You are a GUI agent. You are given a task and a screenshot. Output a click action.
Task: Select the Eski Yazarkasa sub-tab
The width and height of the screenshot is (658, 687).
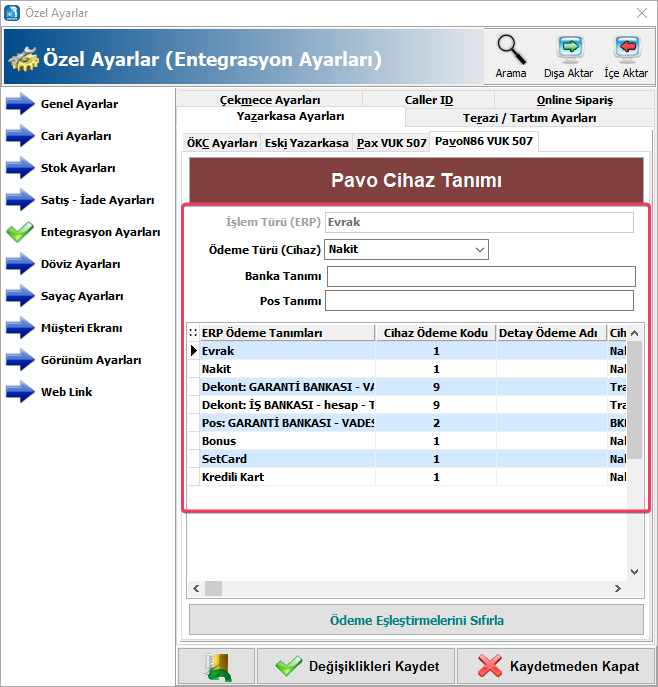point(307,143)
